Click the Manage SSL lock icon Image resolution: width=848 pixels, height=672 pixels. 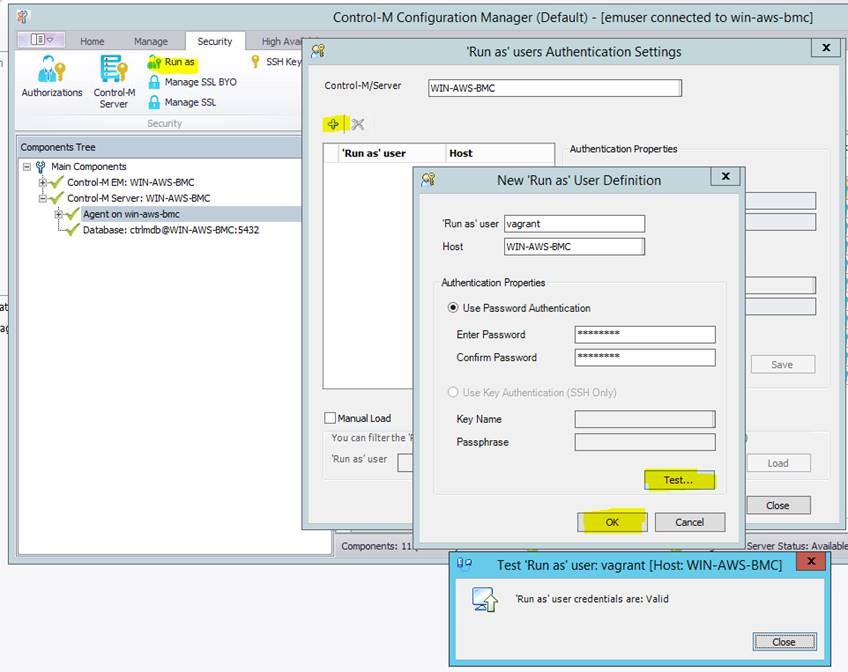tap(154, 102)
